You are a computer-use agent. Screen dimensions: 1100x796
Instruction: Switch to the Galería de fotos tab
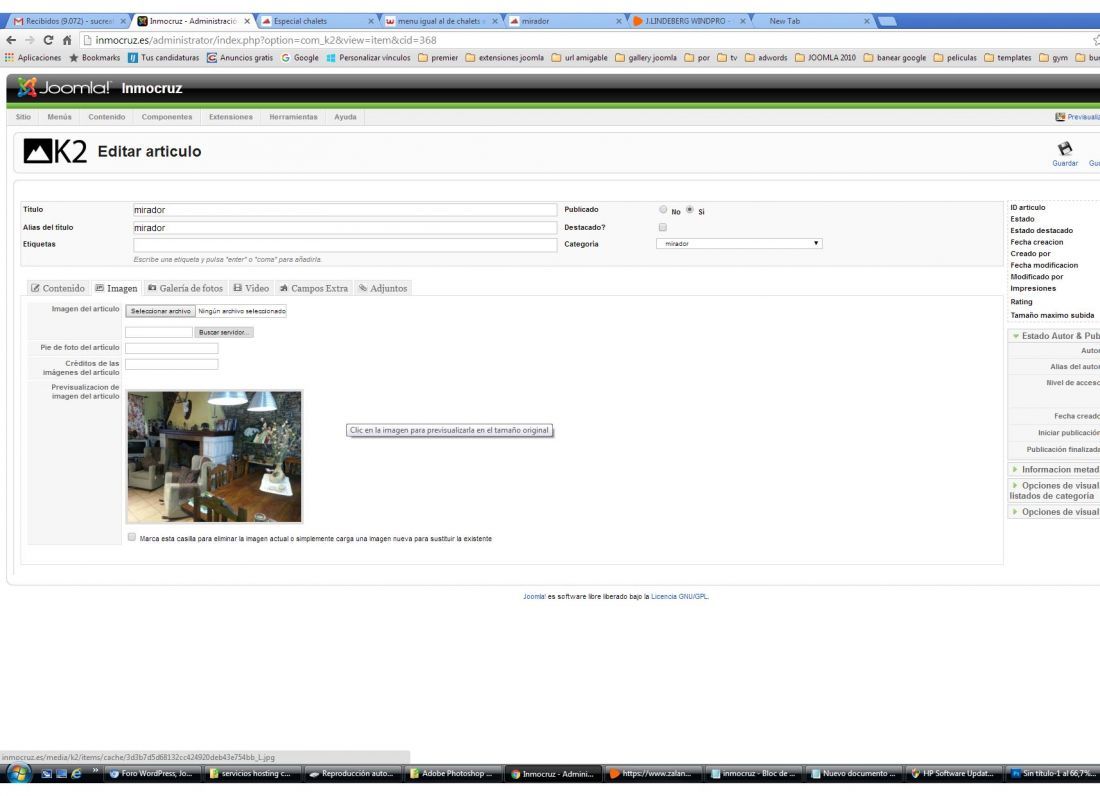185,288
